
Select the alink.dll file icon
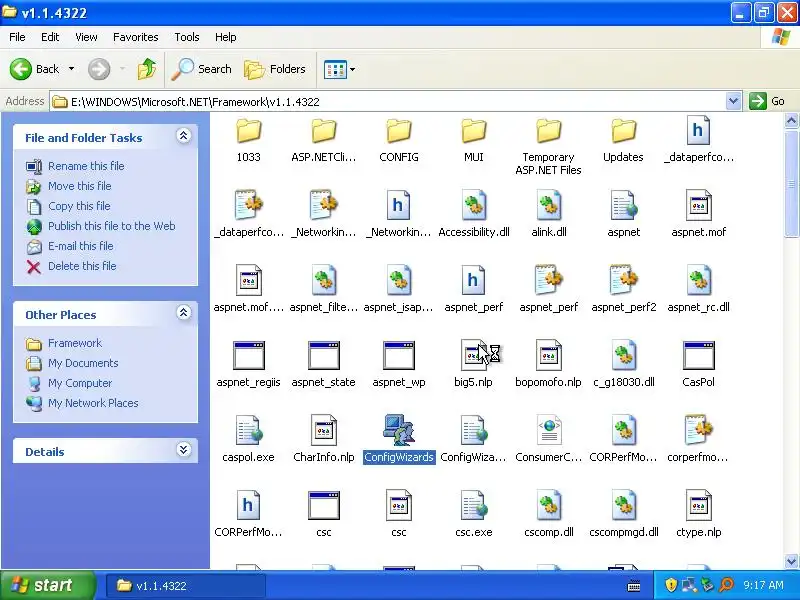point(548,205)
